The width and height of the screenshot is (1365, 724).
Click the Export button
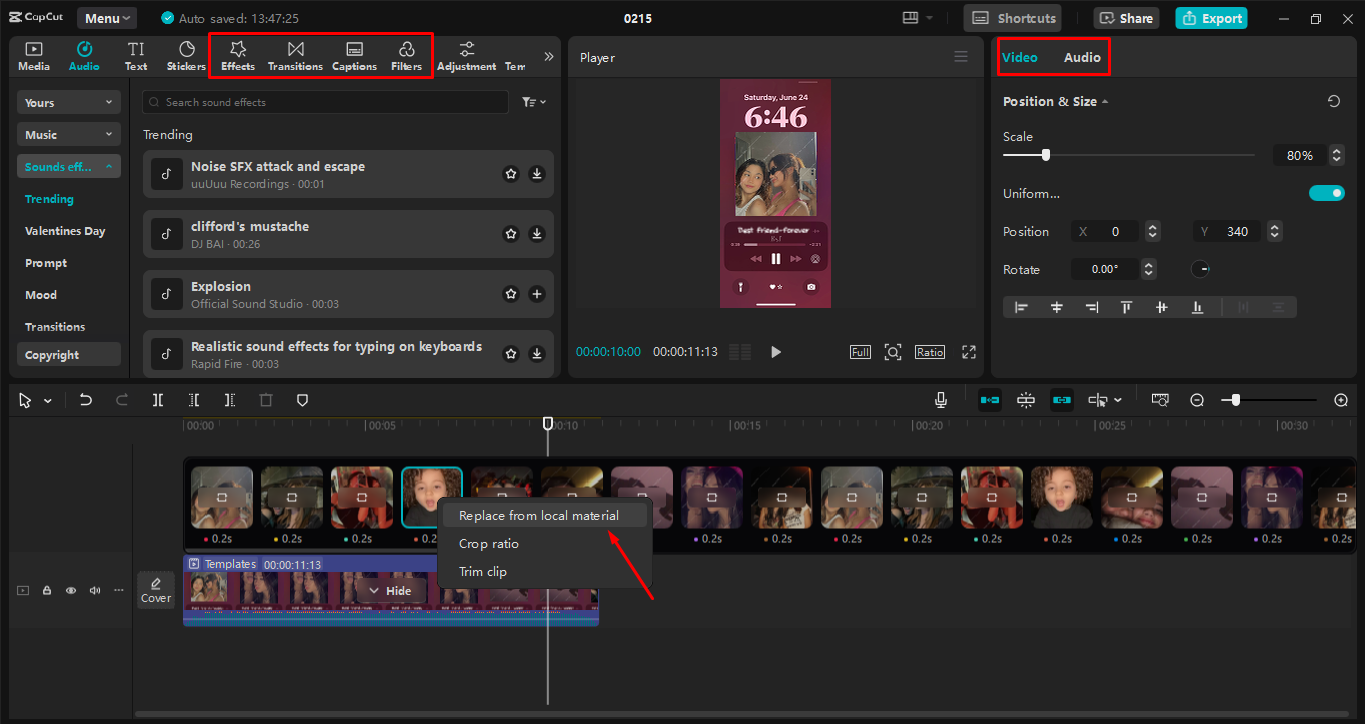click(x=1211, y=18)
